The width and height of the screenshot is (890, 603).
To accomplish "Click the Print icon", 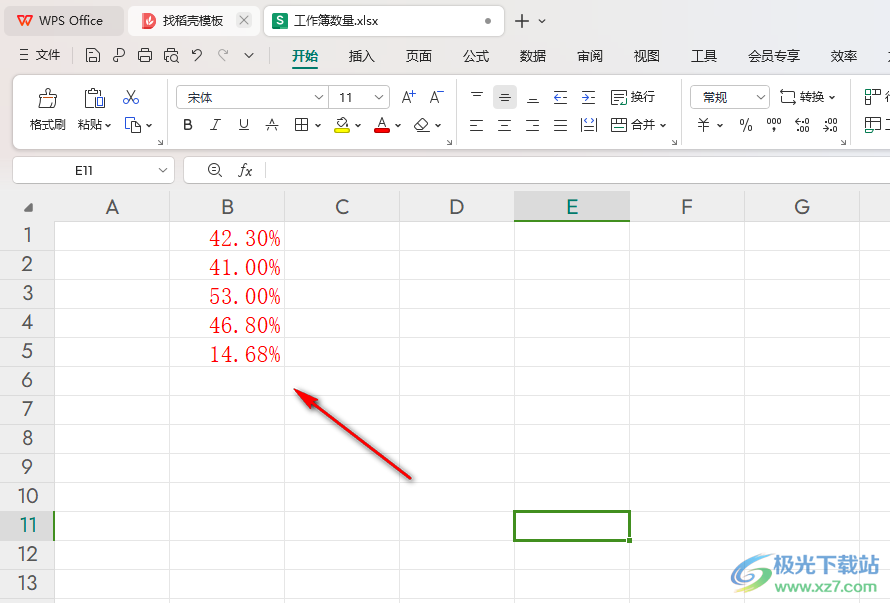I will coord(145,55).
